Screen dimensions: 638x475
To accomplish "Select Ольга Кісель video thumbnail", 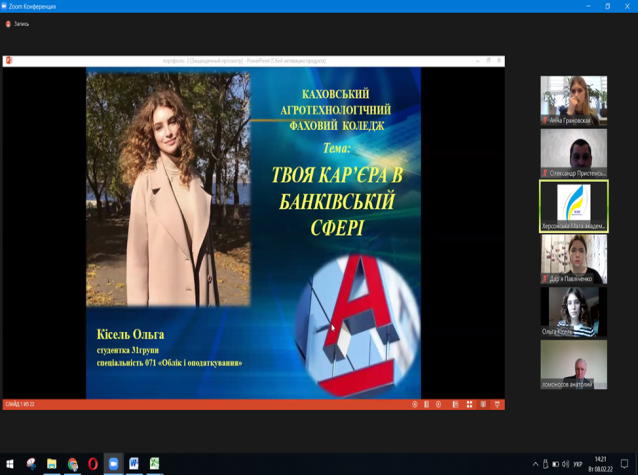I will click(574, 312).
